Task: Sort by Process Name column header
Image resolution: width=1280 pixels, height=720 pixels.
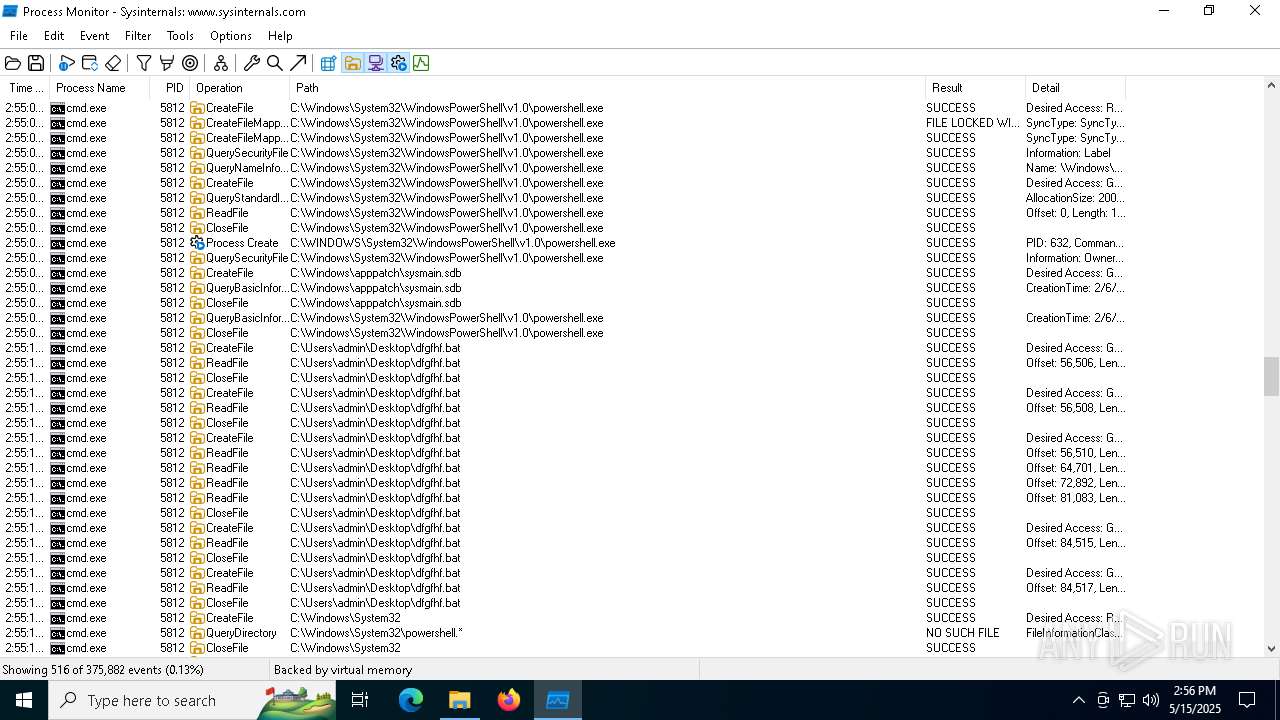Action: point(100,88)
